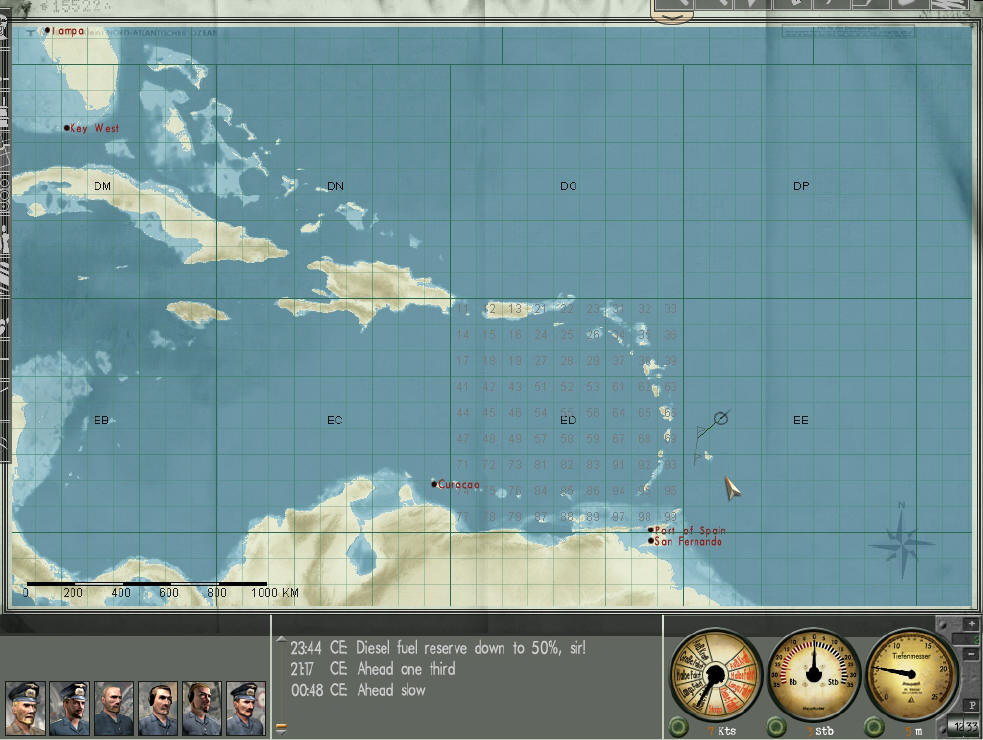Click the EE grid square label
The height and width of the screenshot is (740, 983).
tap(801, 420)
